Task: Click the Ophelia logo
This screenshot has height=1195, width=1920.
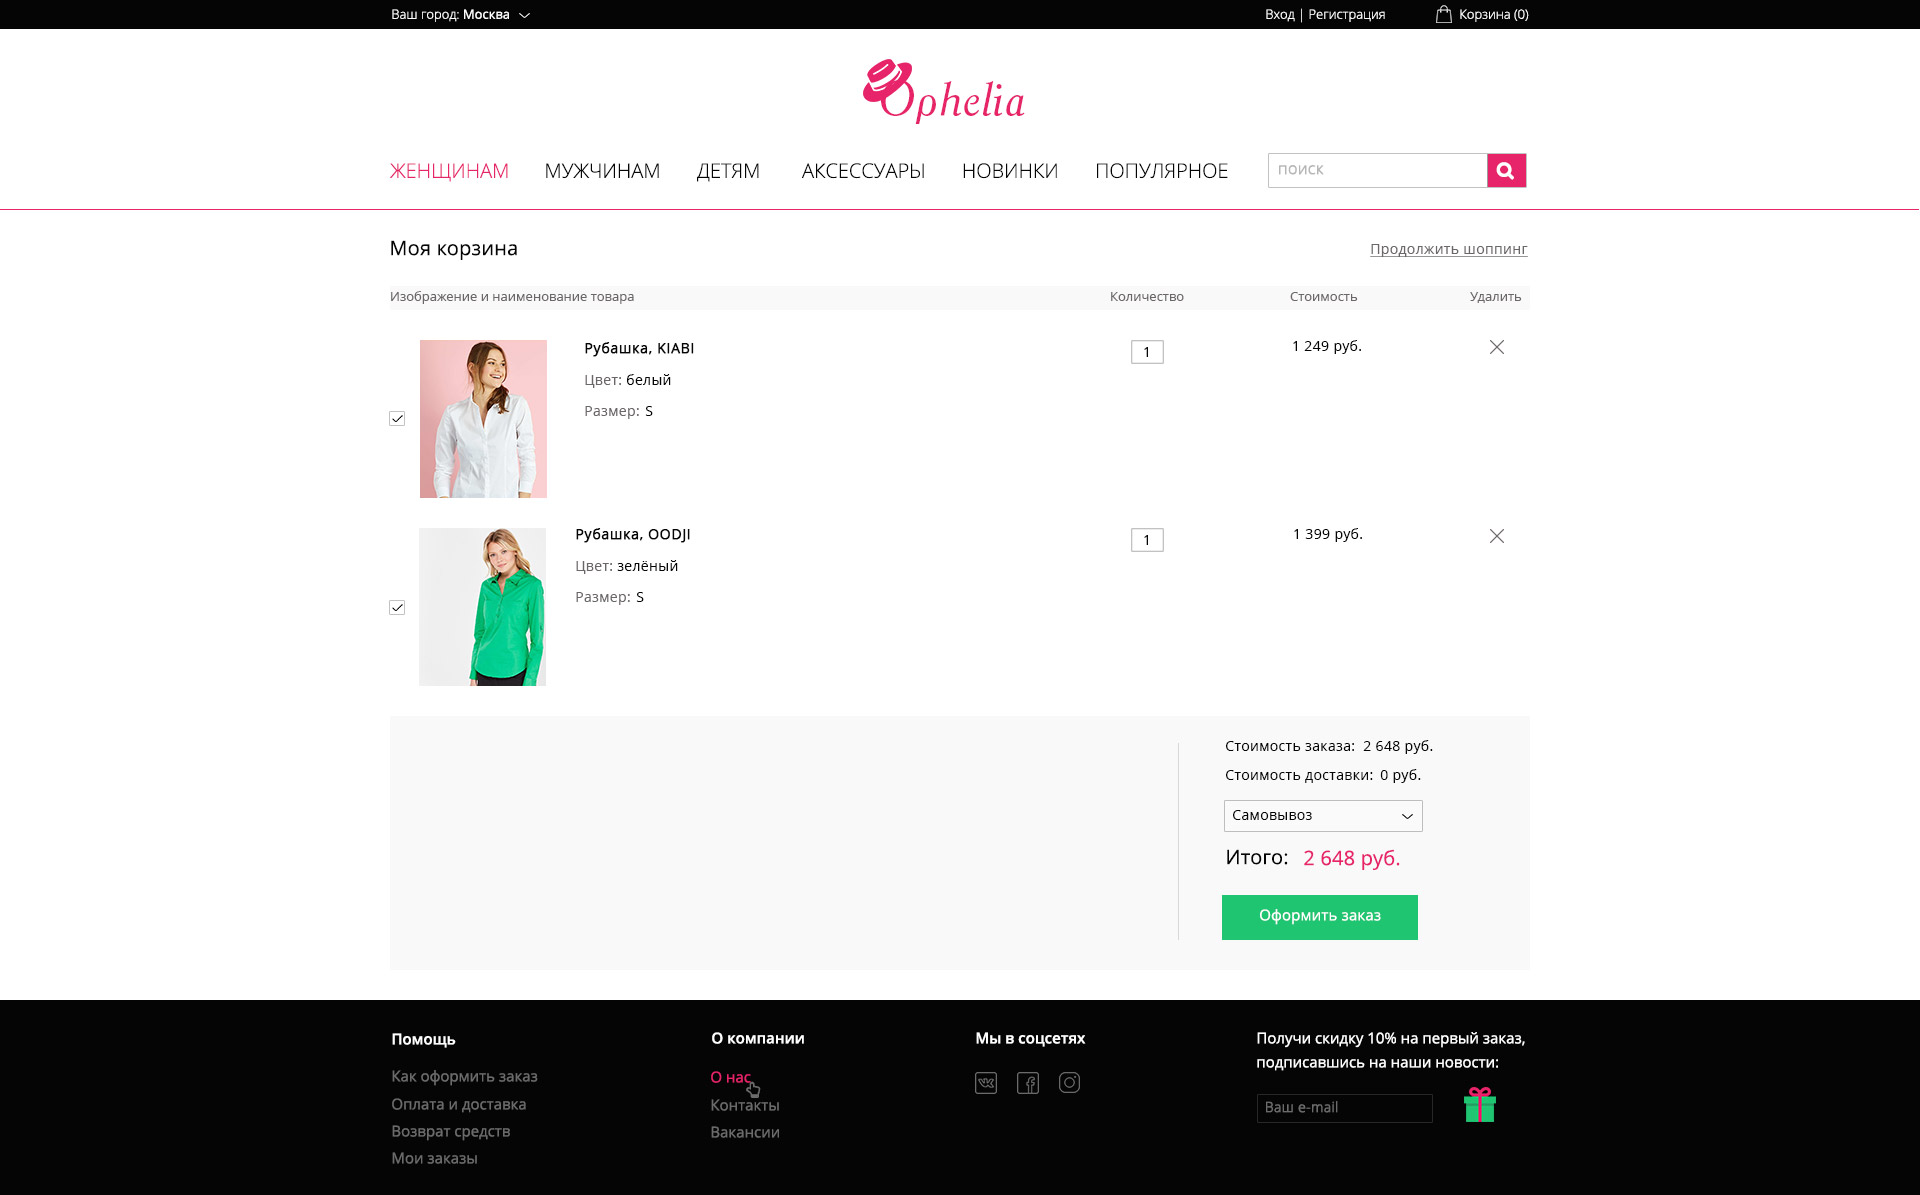Action: [x=943, y=91]
